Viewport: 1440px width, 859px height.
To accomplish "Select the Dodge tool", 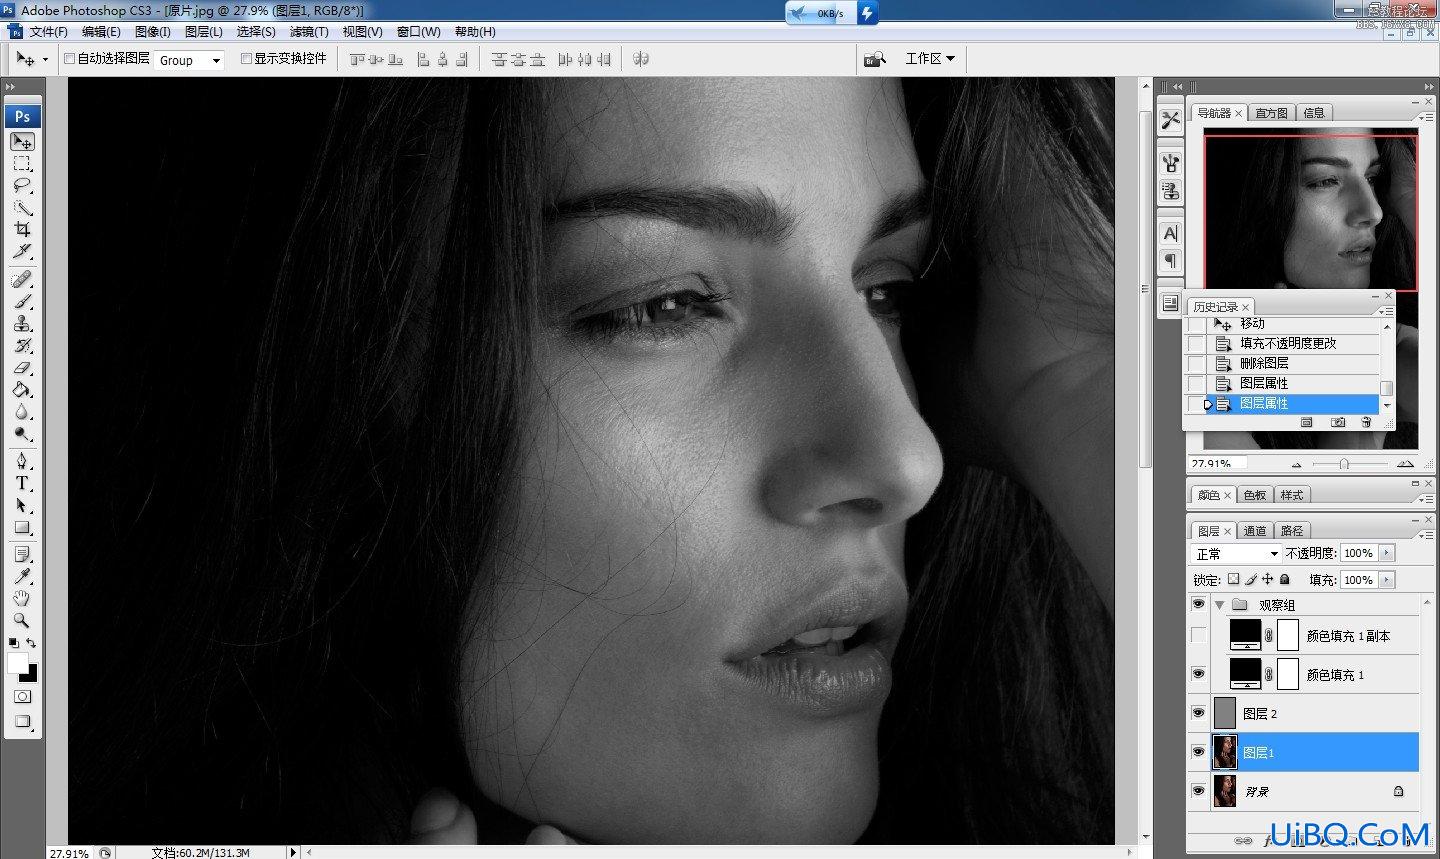I will (x=22, y=433).
